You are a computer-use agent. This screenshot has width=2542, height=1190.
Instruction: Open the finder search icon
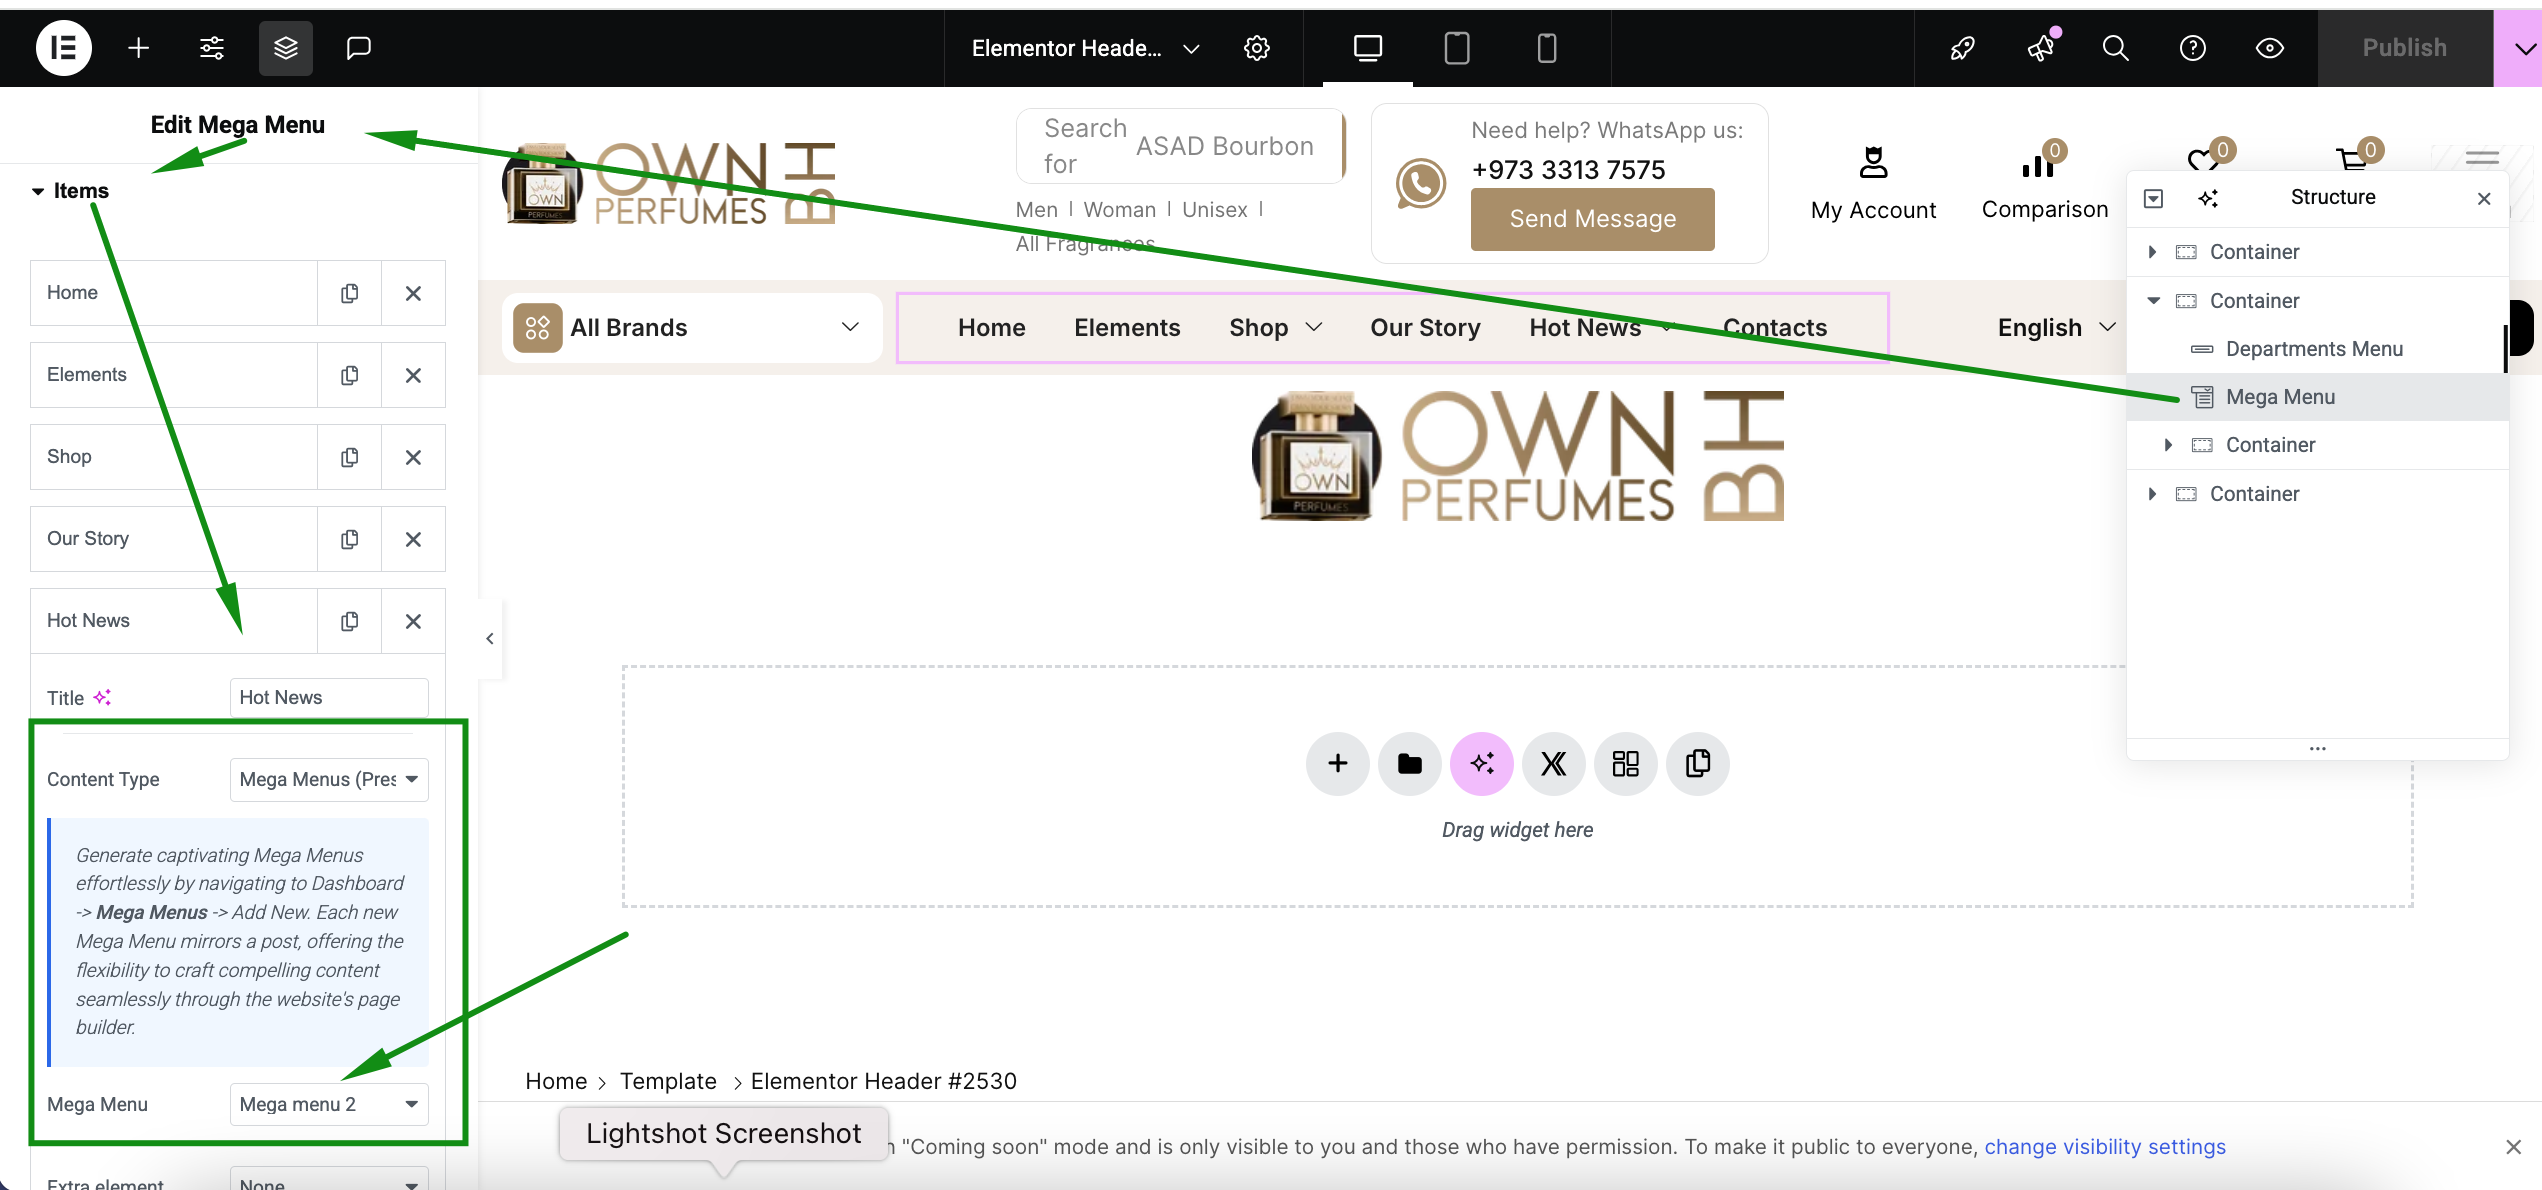(x=2116, y=48)
